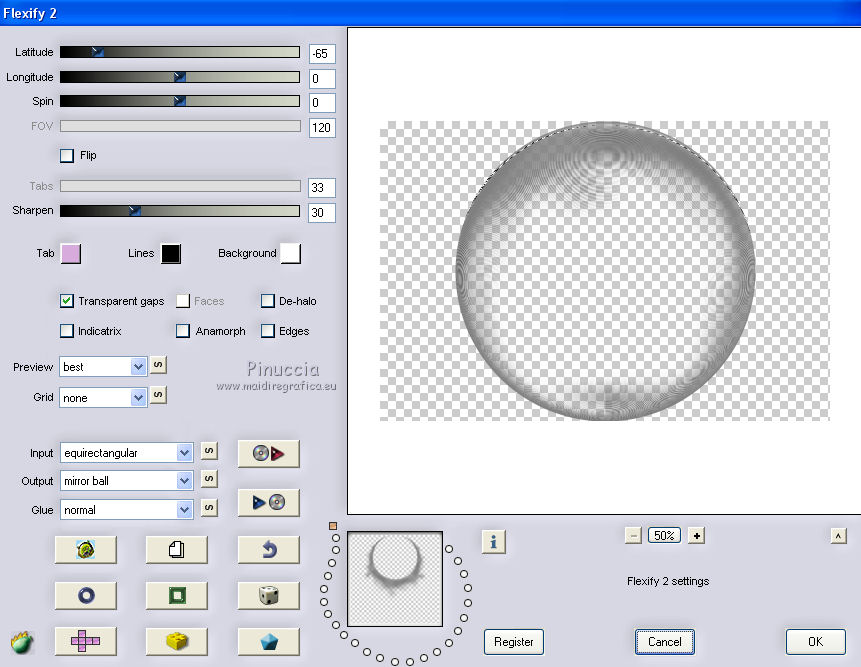The height and width of the screenshot is (667, 861).
Task: Click the arrow-to-disc save button
Action: click(x=269, y=502)
